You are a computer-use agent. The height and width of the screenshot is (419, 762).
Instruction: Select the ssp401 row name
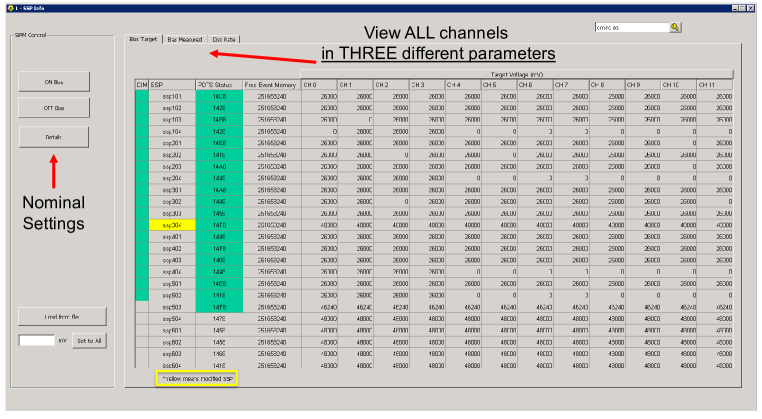coord(172,237)
